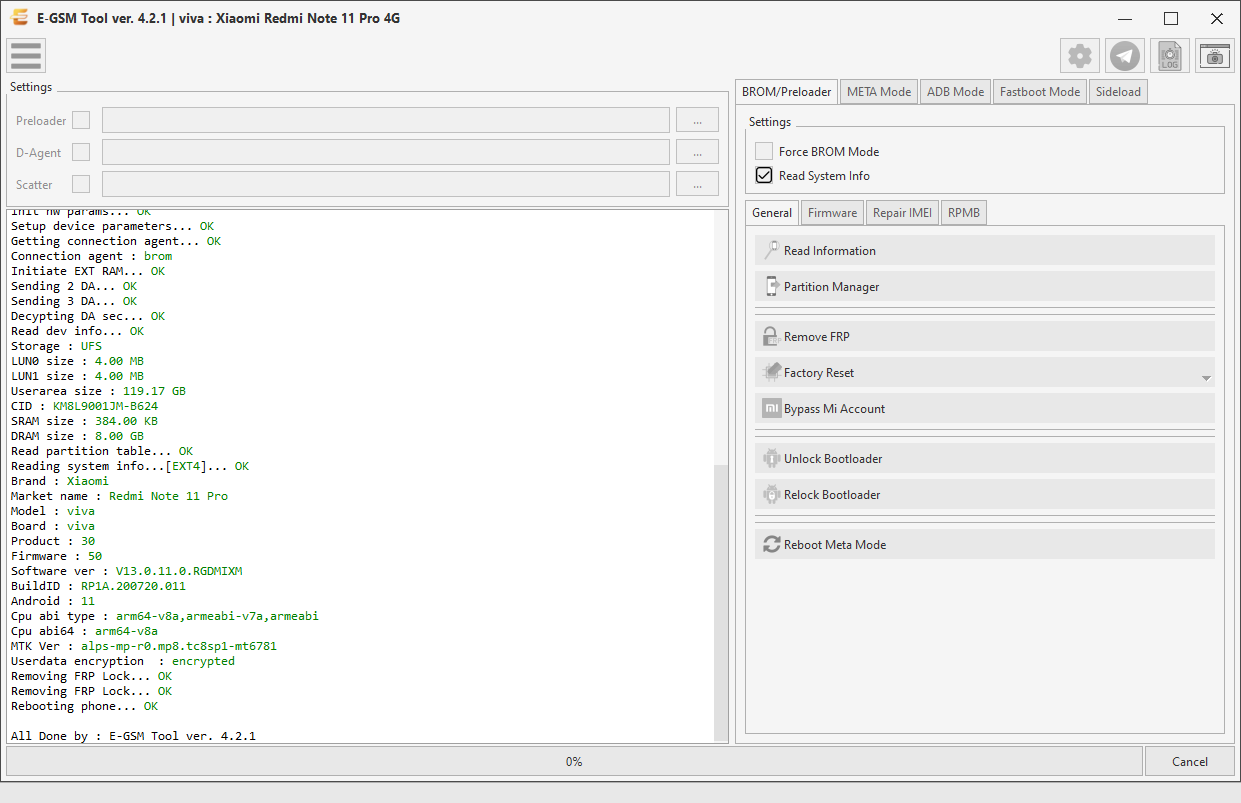Screen dimensions: 1241x803
Task: Minimize the E-GSM Tool window
Action: (x=1125, y=18)
